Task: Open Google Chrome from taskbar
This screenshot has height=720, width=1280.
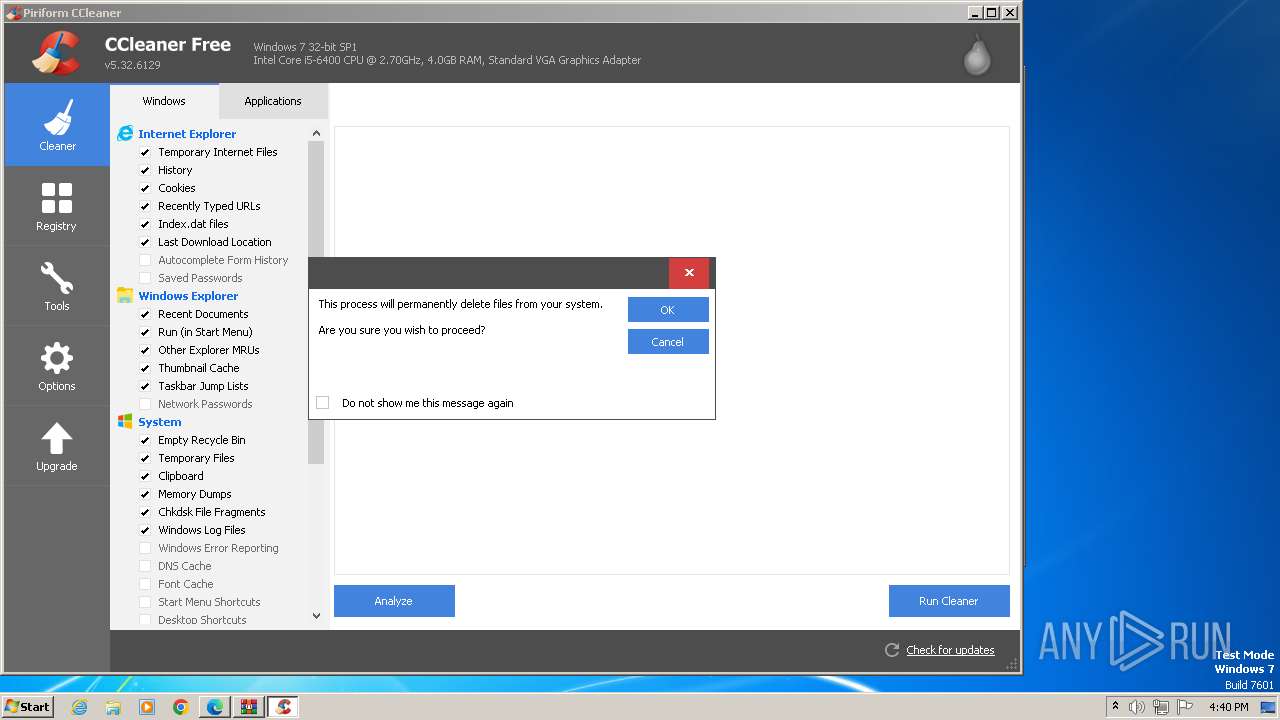Action: [181, 707]
